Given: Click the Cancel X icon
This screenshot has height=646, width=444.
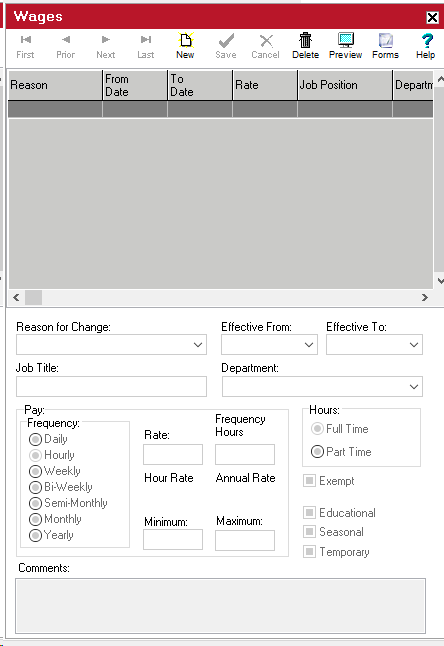Looking at the screenshot, I should (x=266, y=40).
